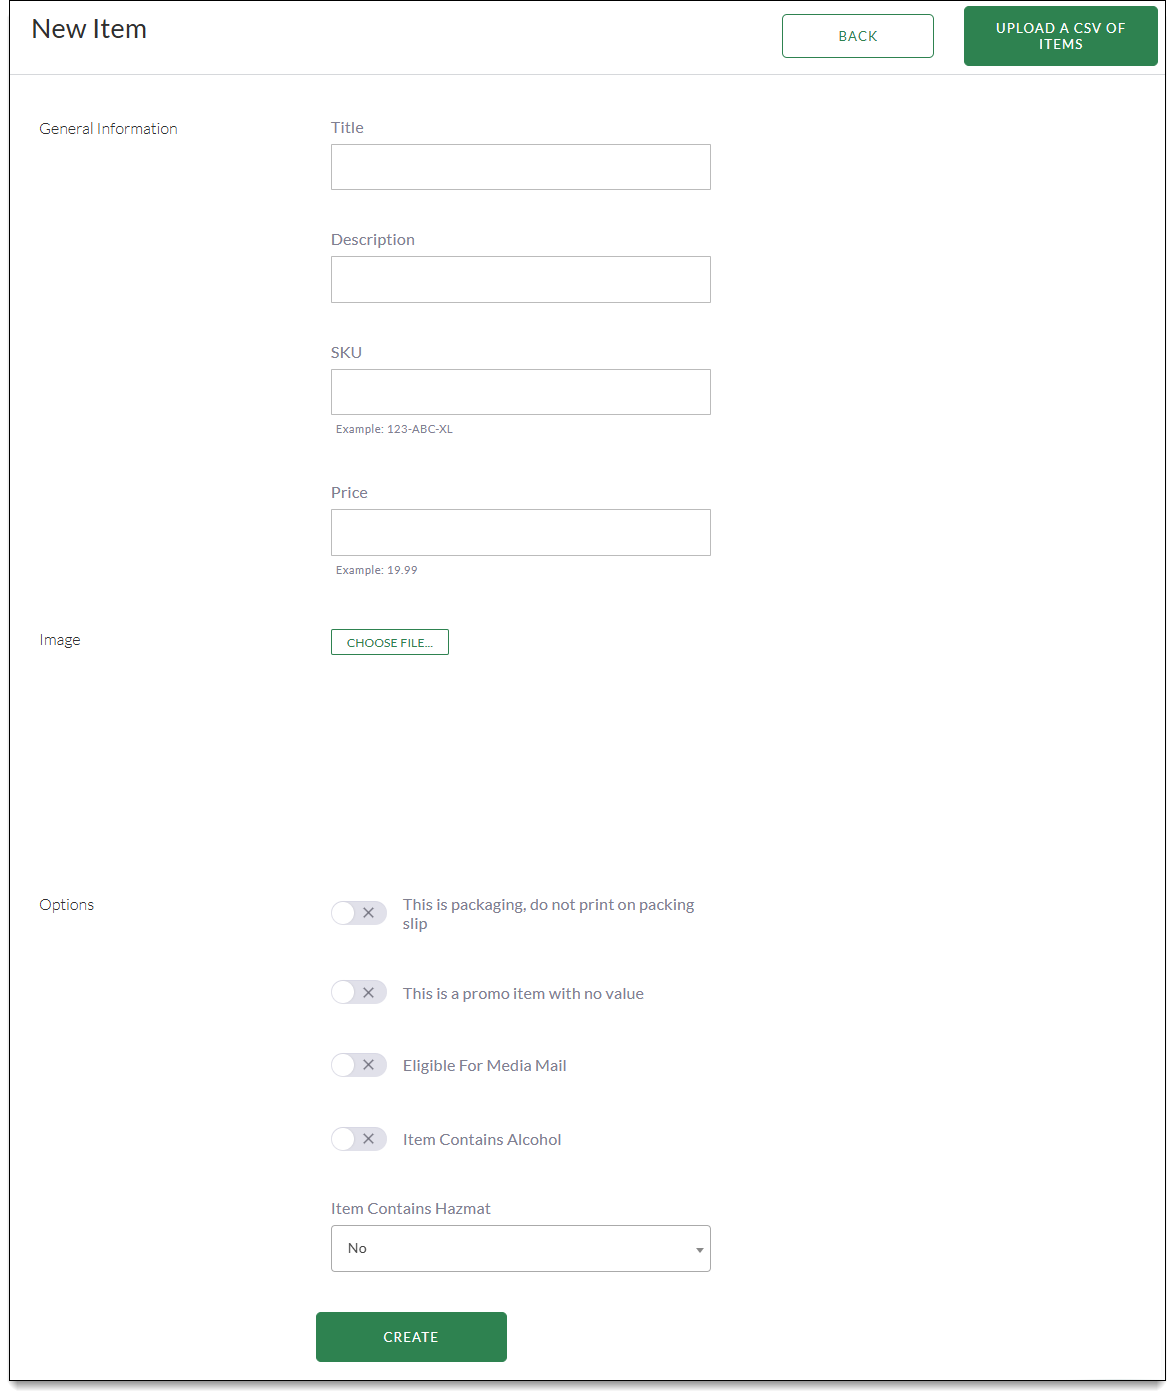This screenshot has height=1399, width=1175.
Task: Click the 'This is a promo item' label
Action: tap(523, 994)
